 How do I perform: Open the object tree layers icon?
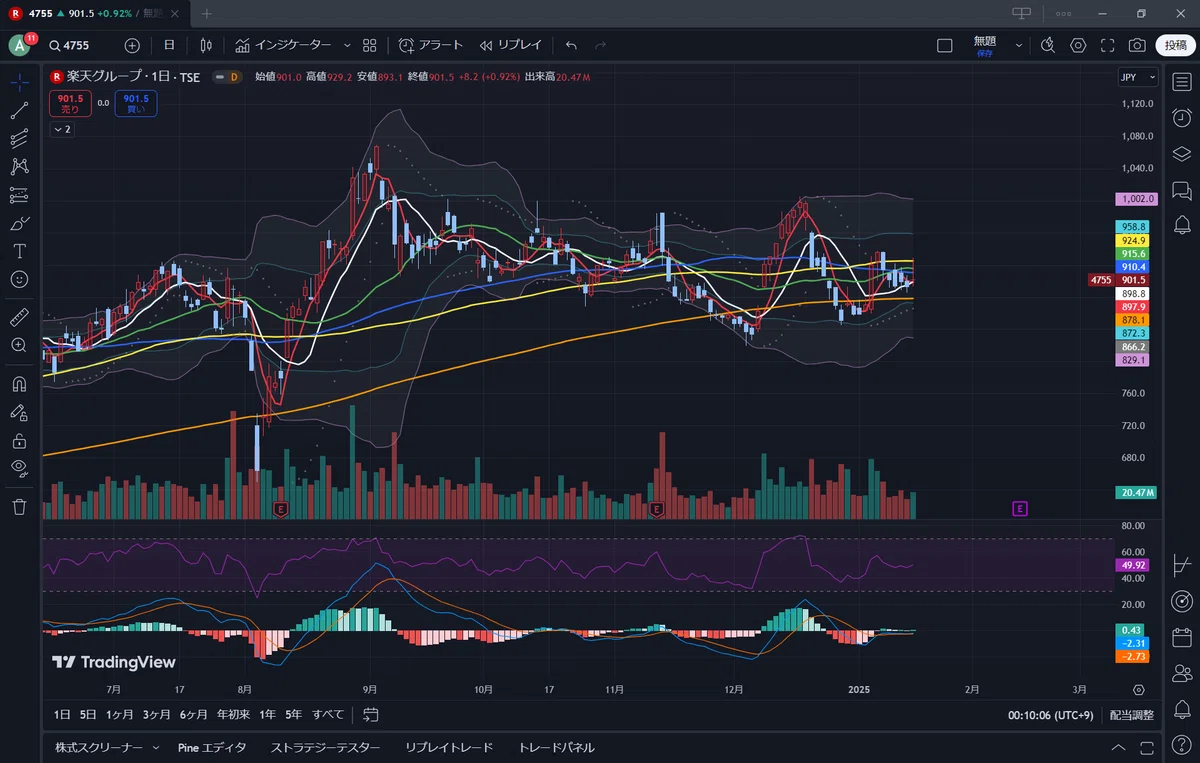coord(1181,154)
